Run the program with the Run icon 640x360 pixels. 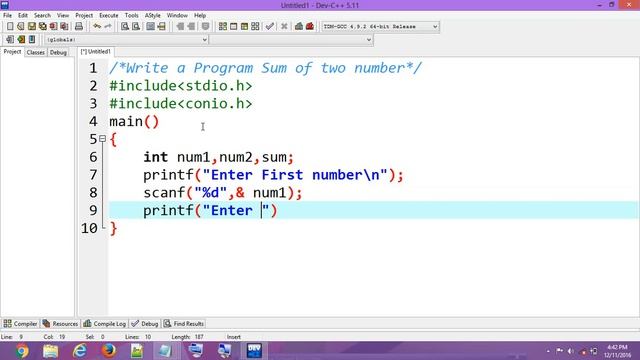pos(233,27)
